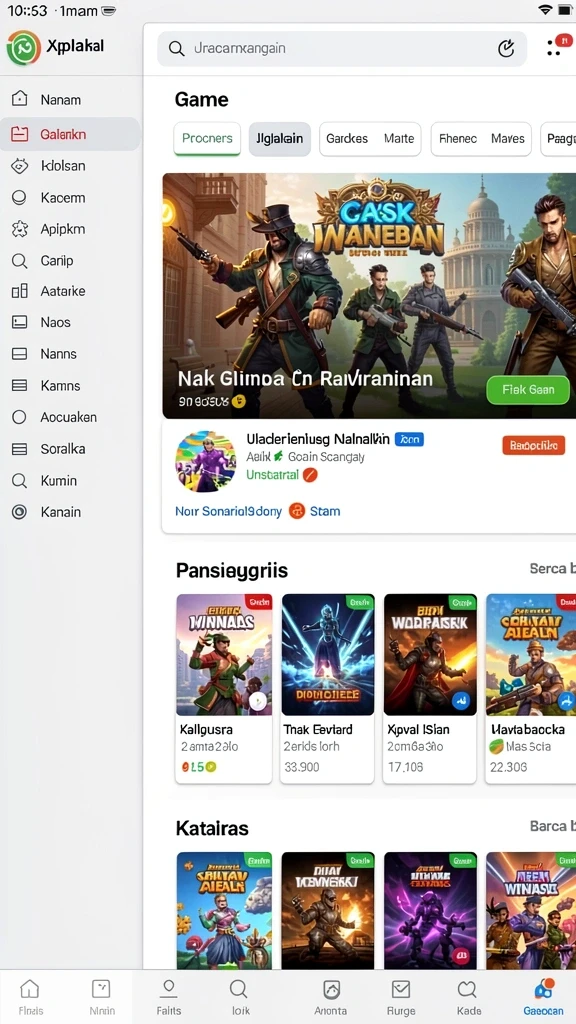
Task: Select the Fhenec Maves tab
Action: tap(481, 138)
